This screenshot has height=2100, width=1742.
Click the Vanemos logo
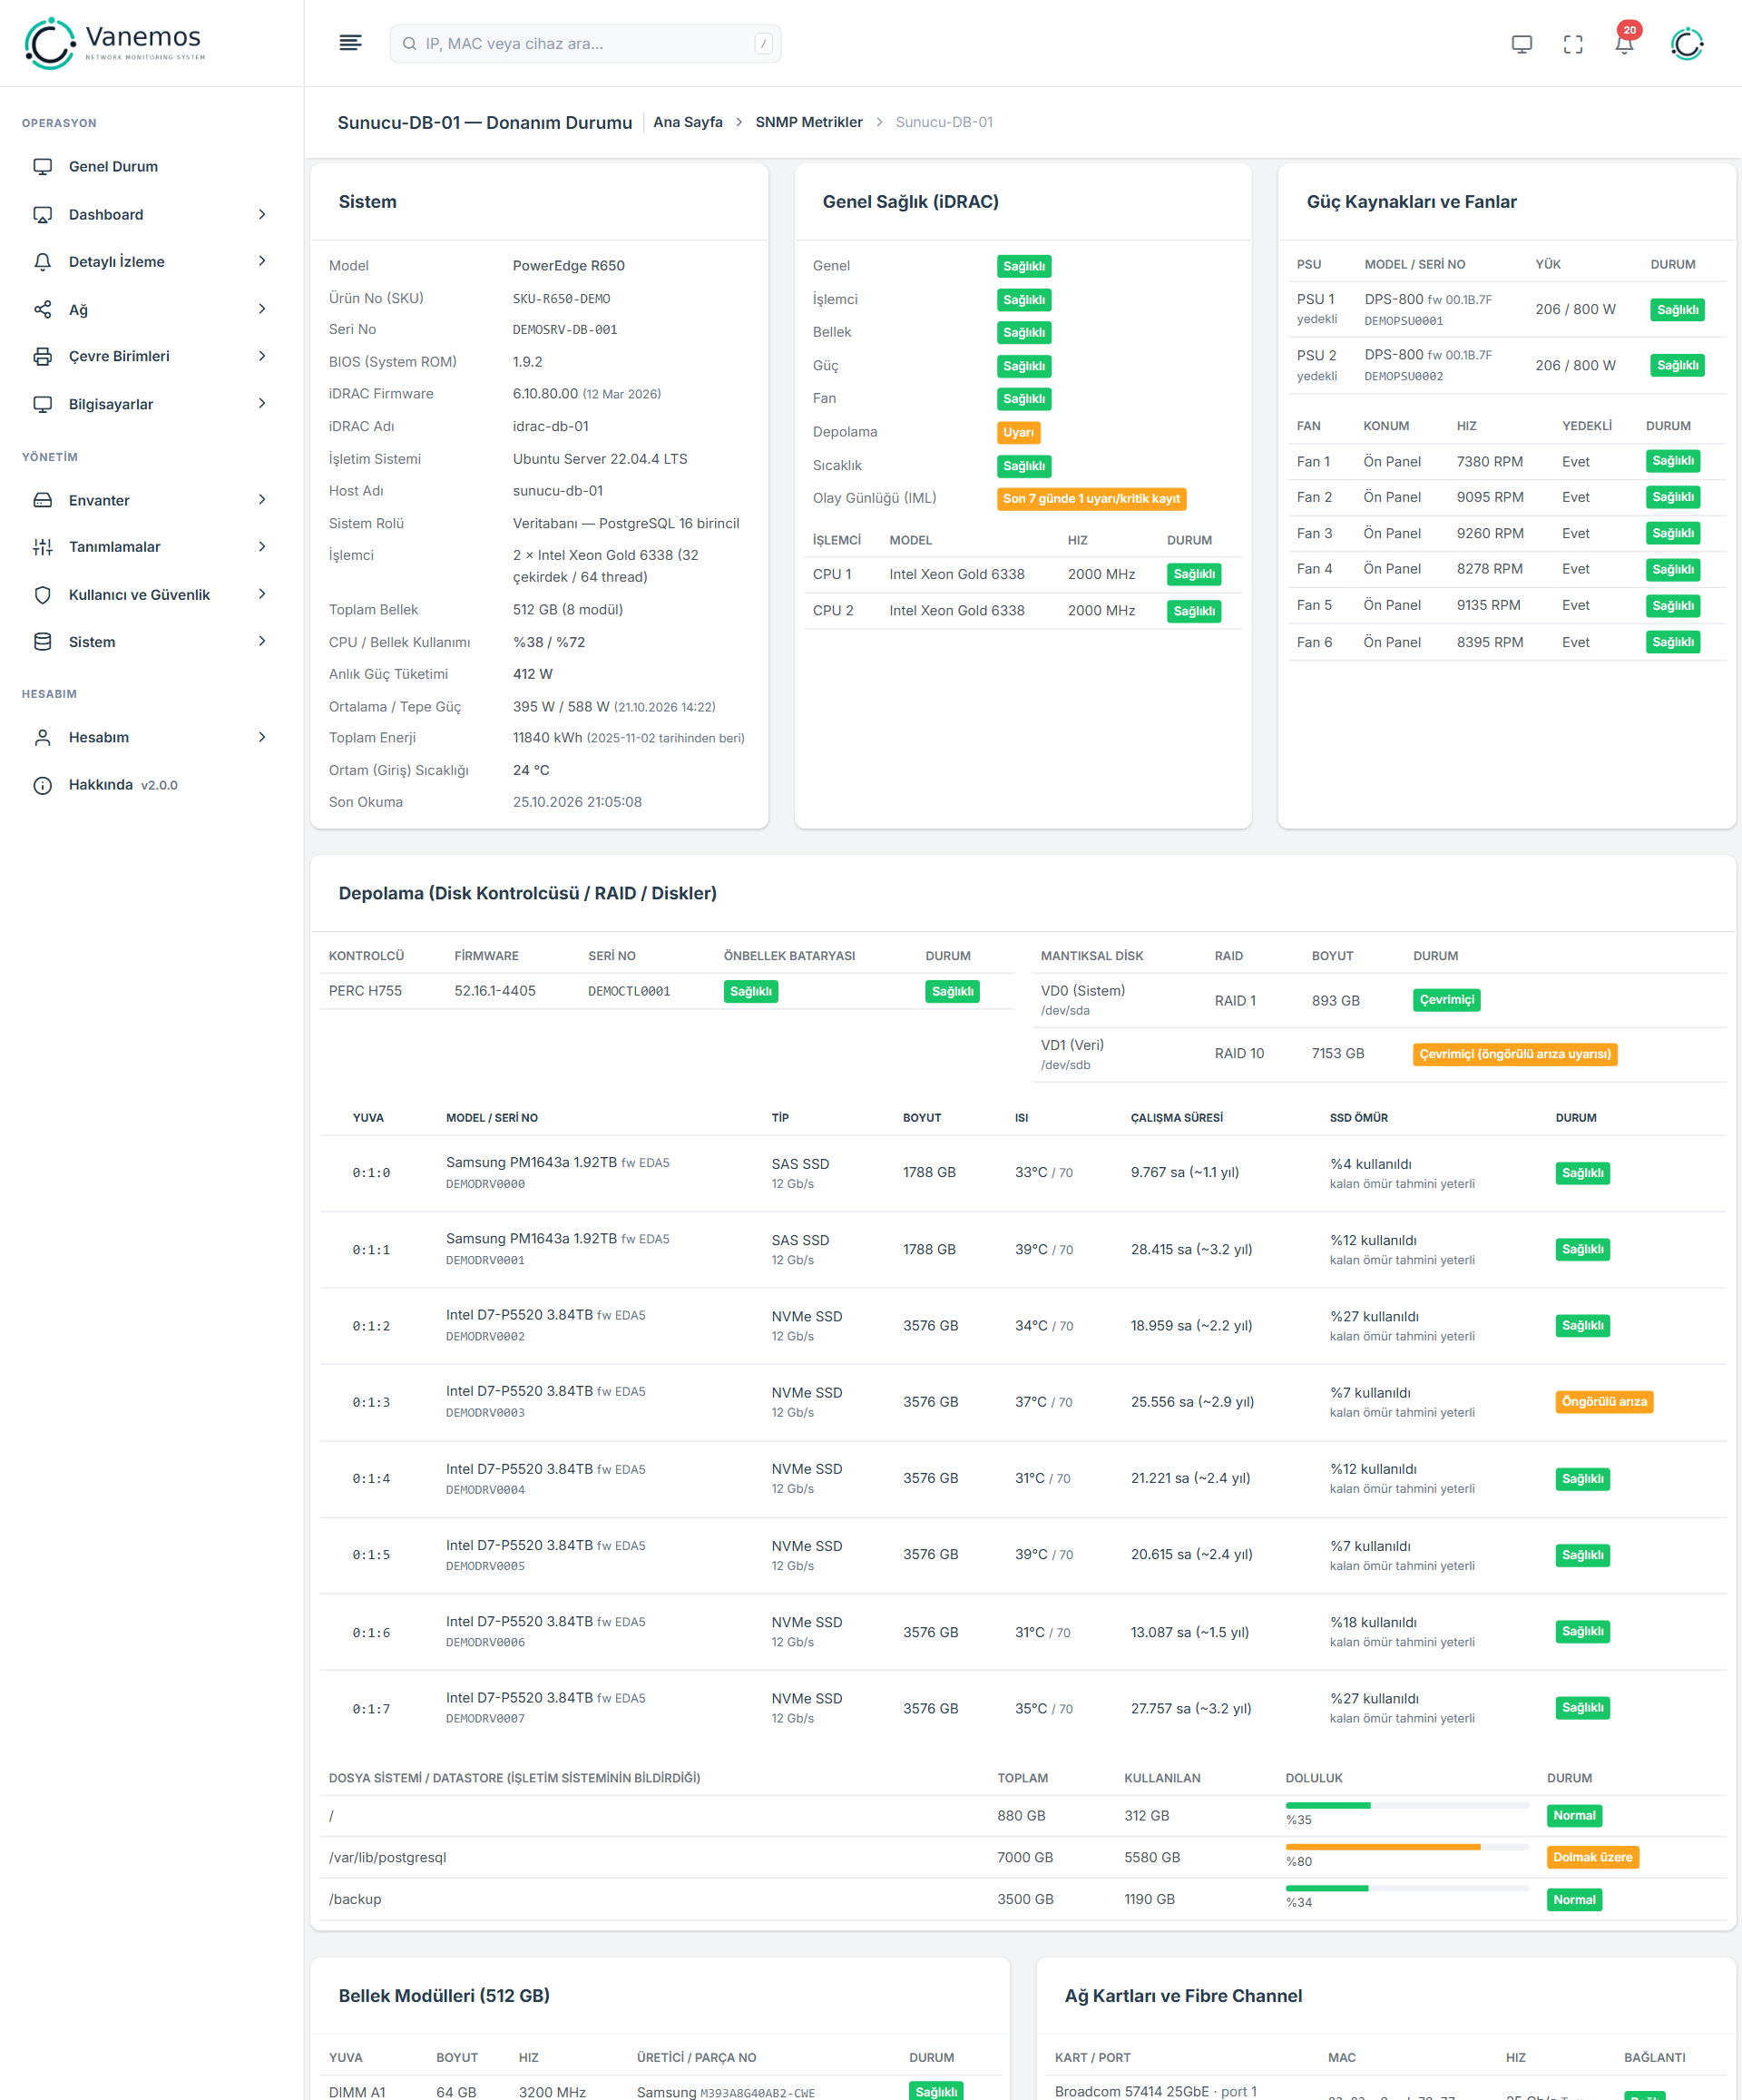(x=115, y=43)
